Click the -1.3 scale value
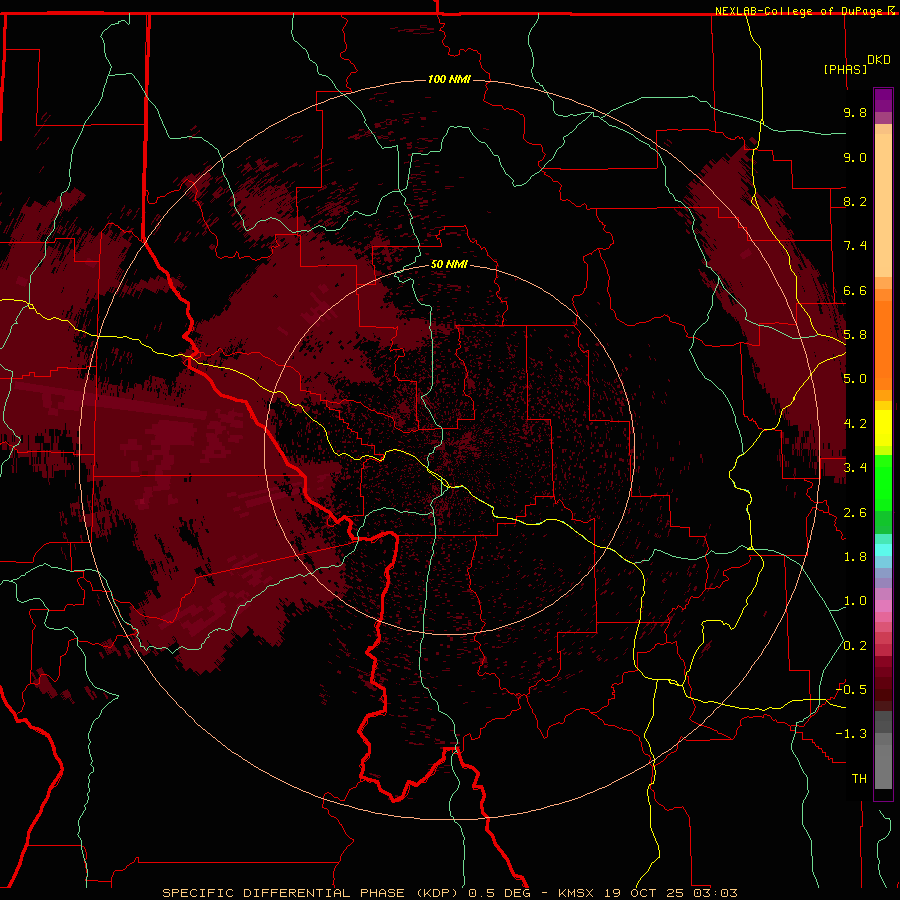This screenshot has height=900, width=900. pos(851,734)
